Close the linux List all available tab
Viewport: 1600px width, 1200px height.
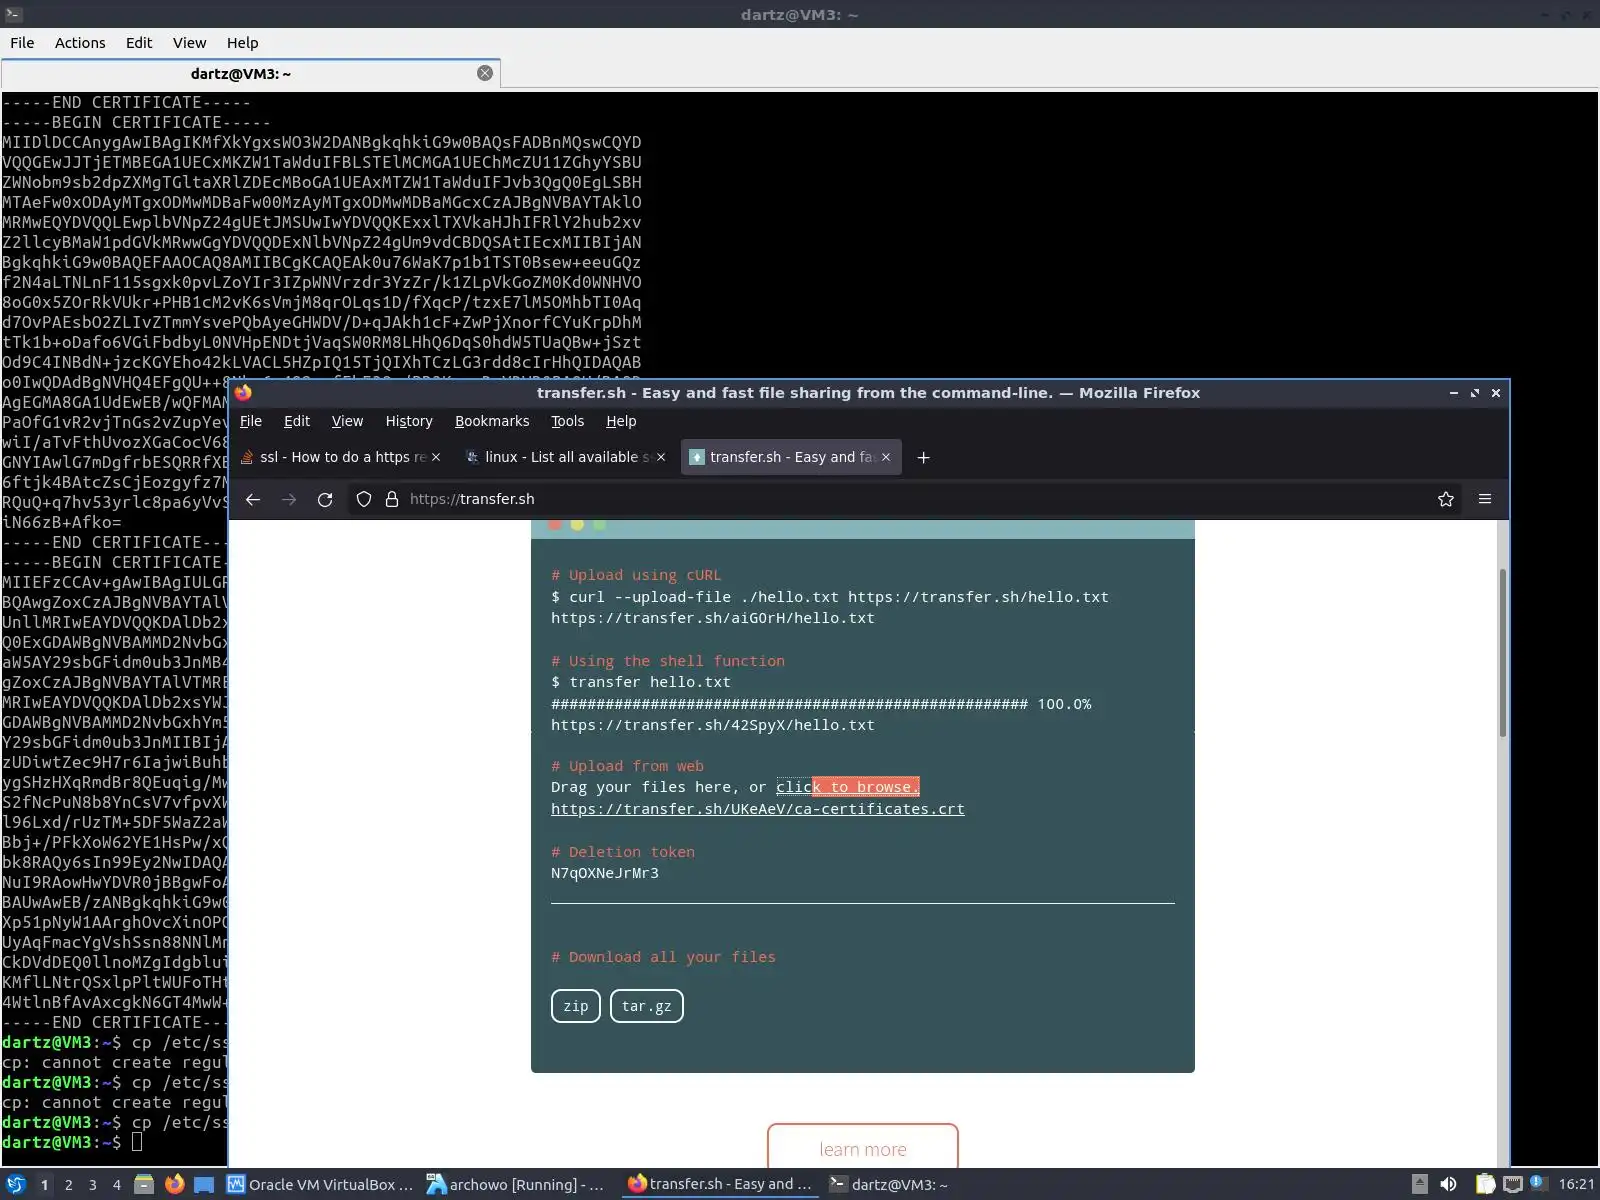click(660, 457)
